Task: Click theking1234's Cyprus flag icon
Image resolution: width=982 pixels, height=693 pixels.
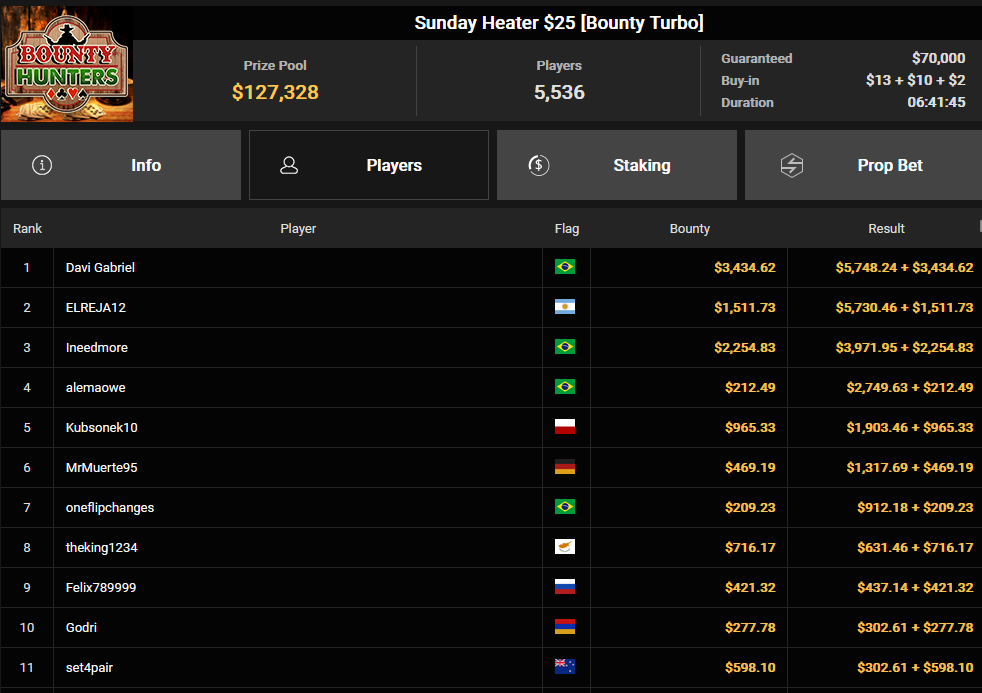Action: pos(565,547)
